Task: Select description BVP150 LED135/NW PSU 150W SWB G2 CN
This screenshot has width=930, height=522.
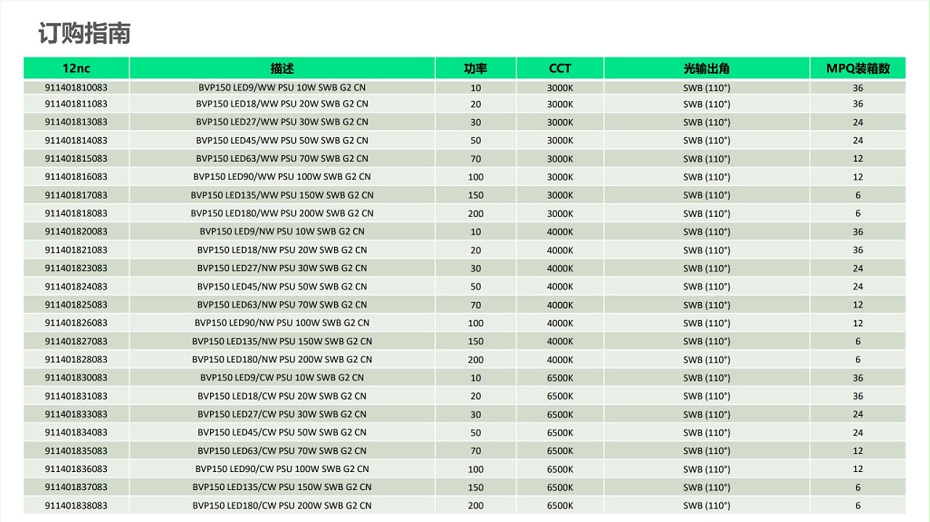Action: pyautogui.click(x=282, y=341)
